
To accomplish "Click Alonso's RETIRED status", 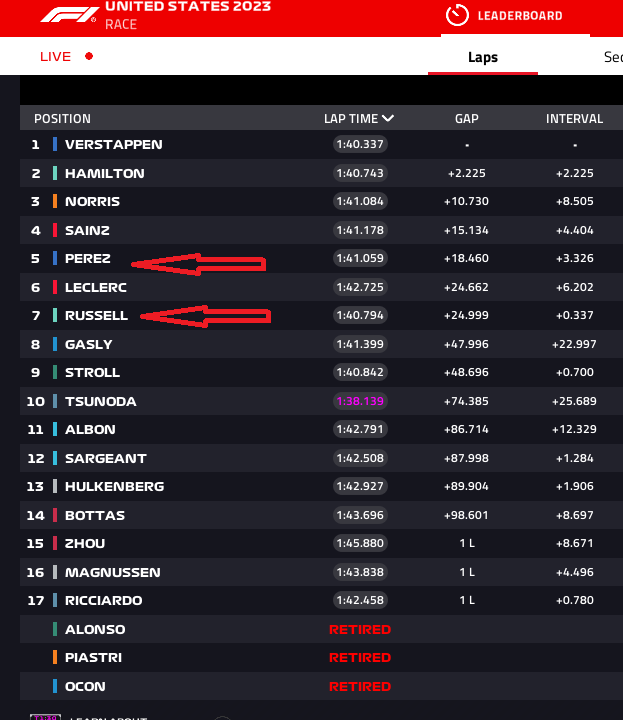I will click(360, 629).
